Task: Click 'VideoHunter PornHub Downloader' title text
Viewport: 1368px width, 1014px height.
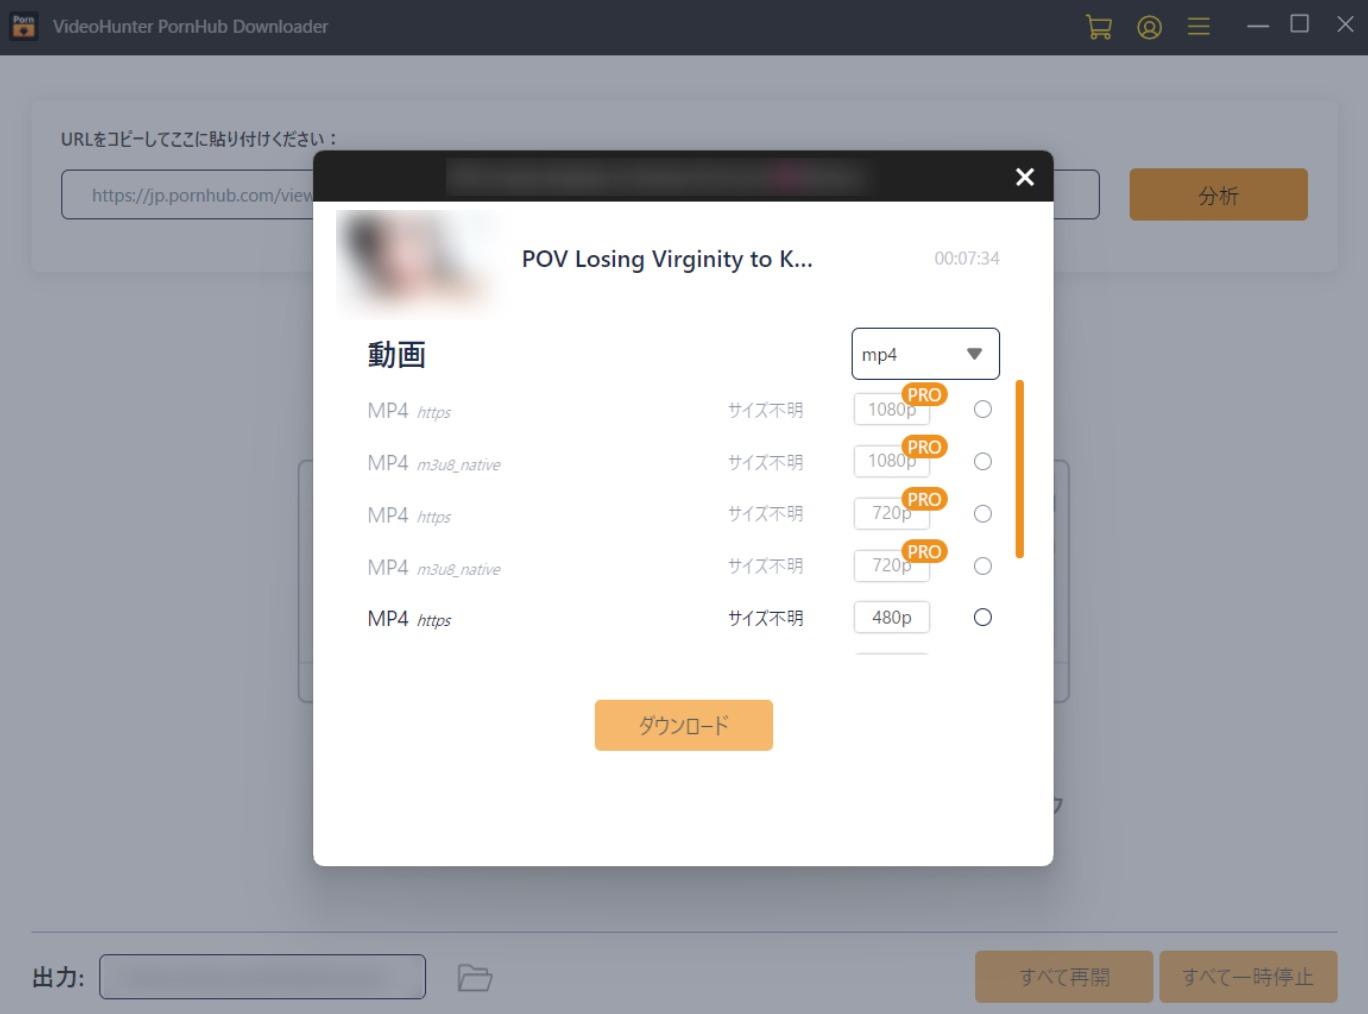Action: [190, 27]
